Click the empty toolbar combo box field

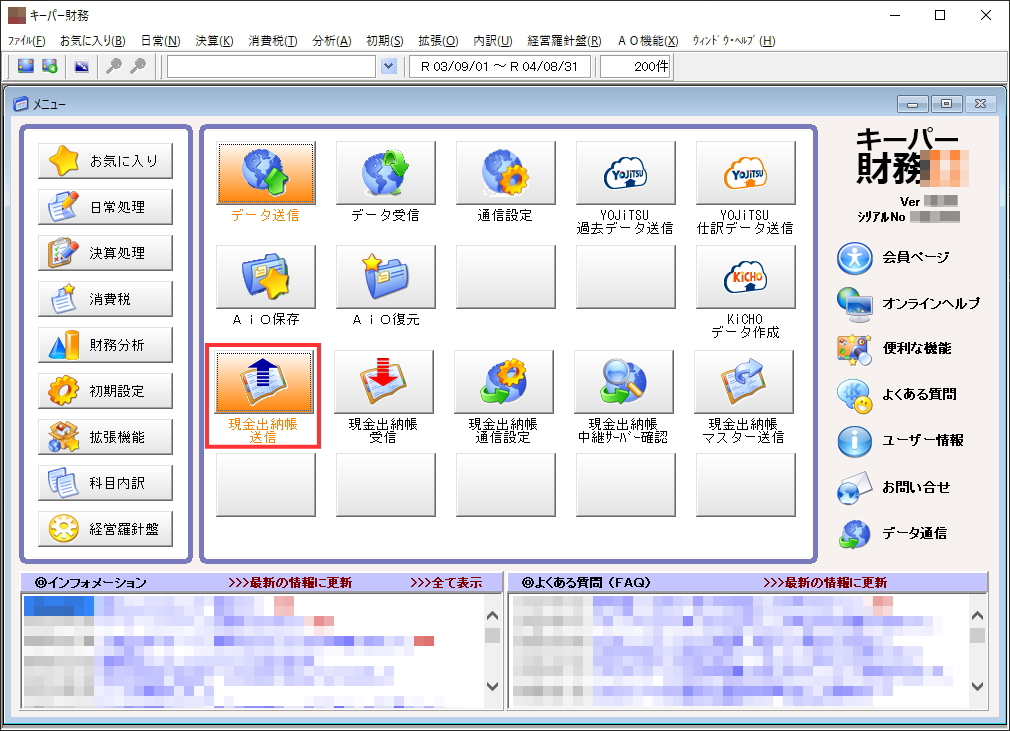click(x=271, y=66)
